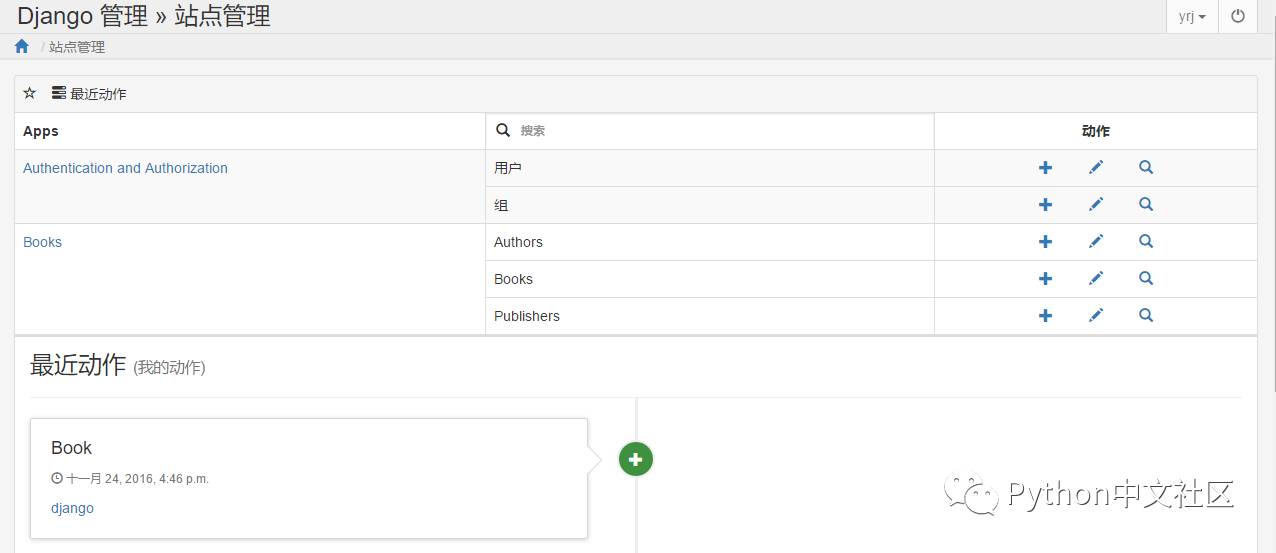Click green plus circle on timeline
Image resolution: width=1276 pixels, height=553 pixels.
[636, 459]
